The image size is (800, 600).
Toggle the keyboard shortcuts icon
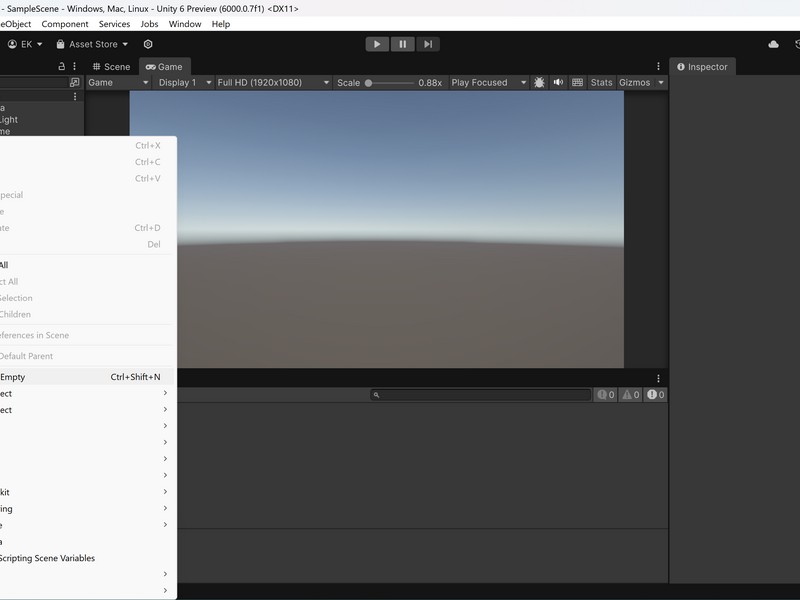point(578,83)
